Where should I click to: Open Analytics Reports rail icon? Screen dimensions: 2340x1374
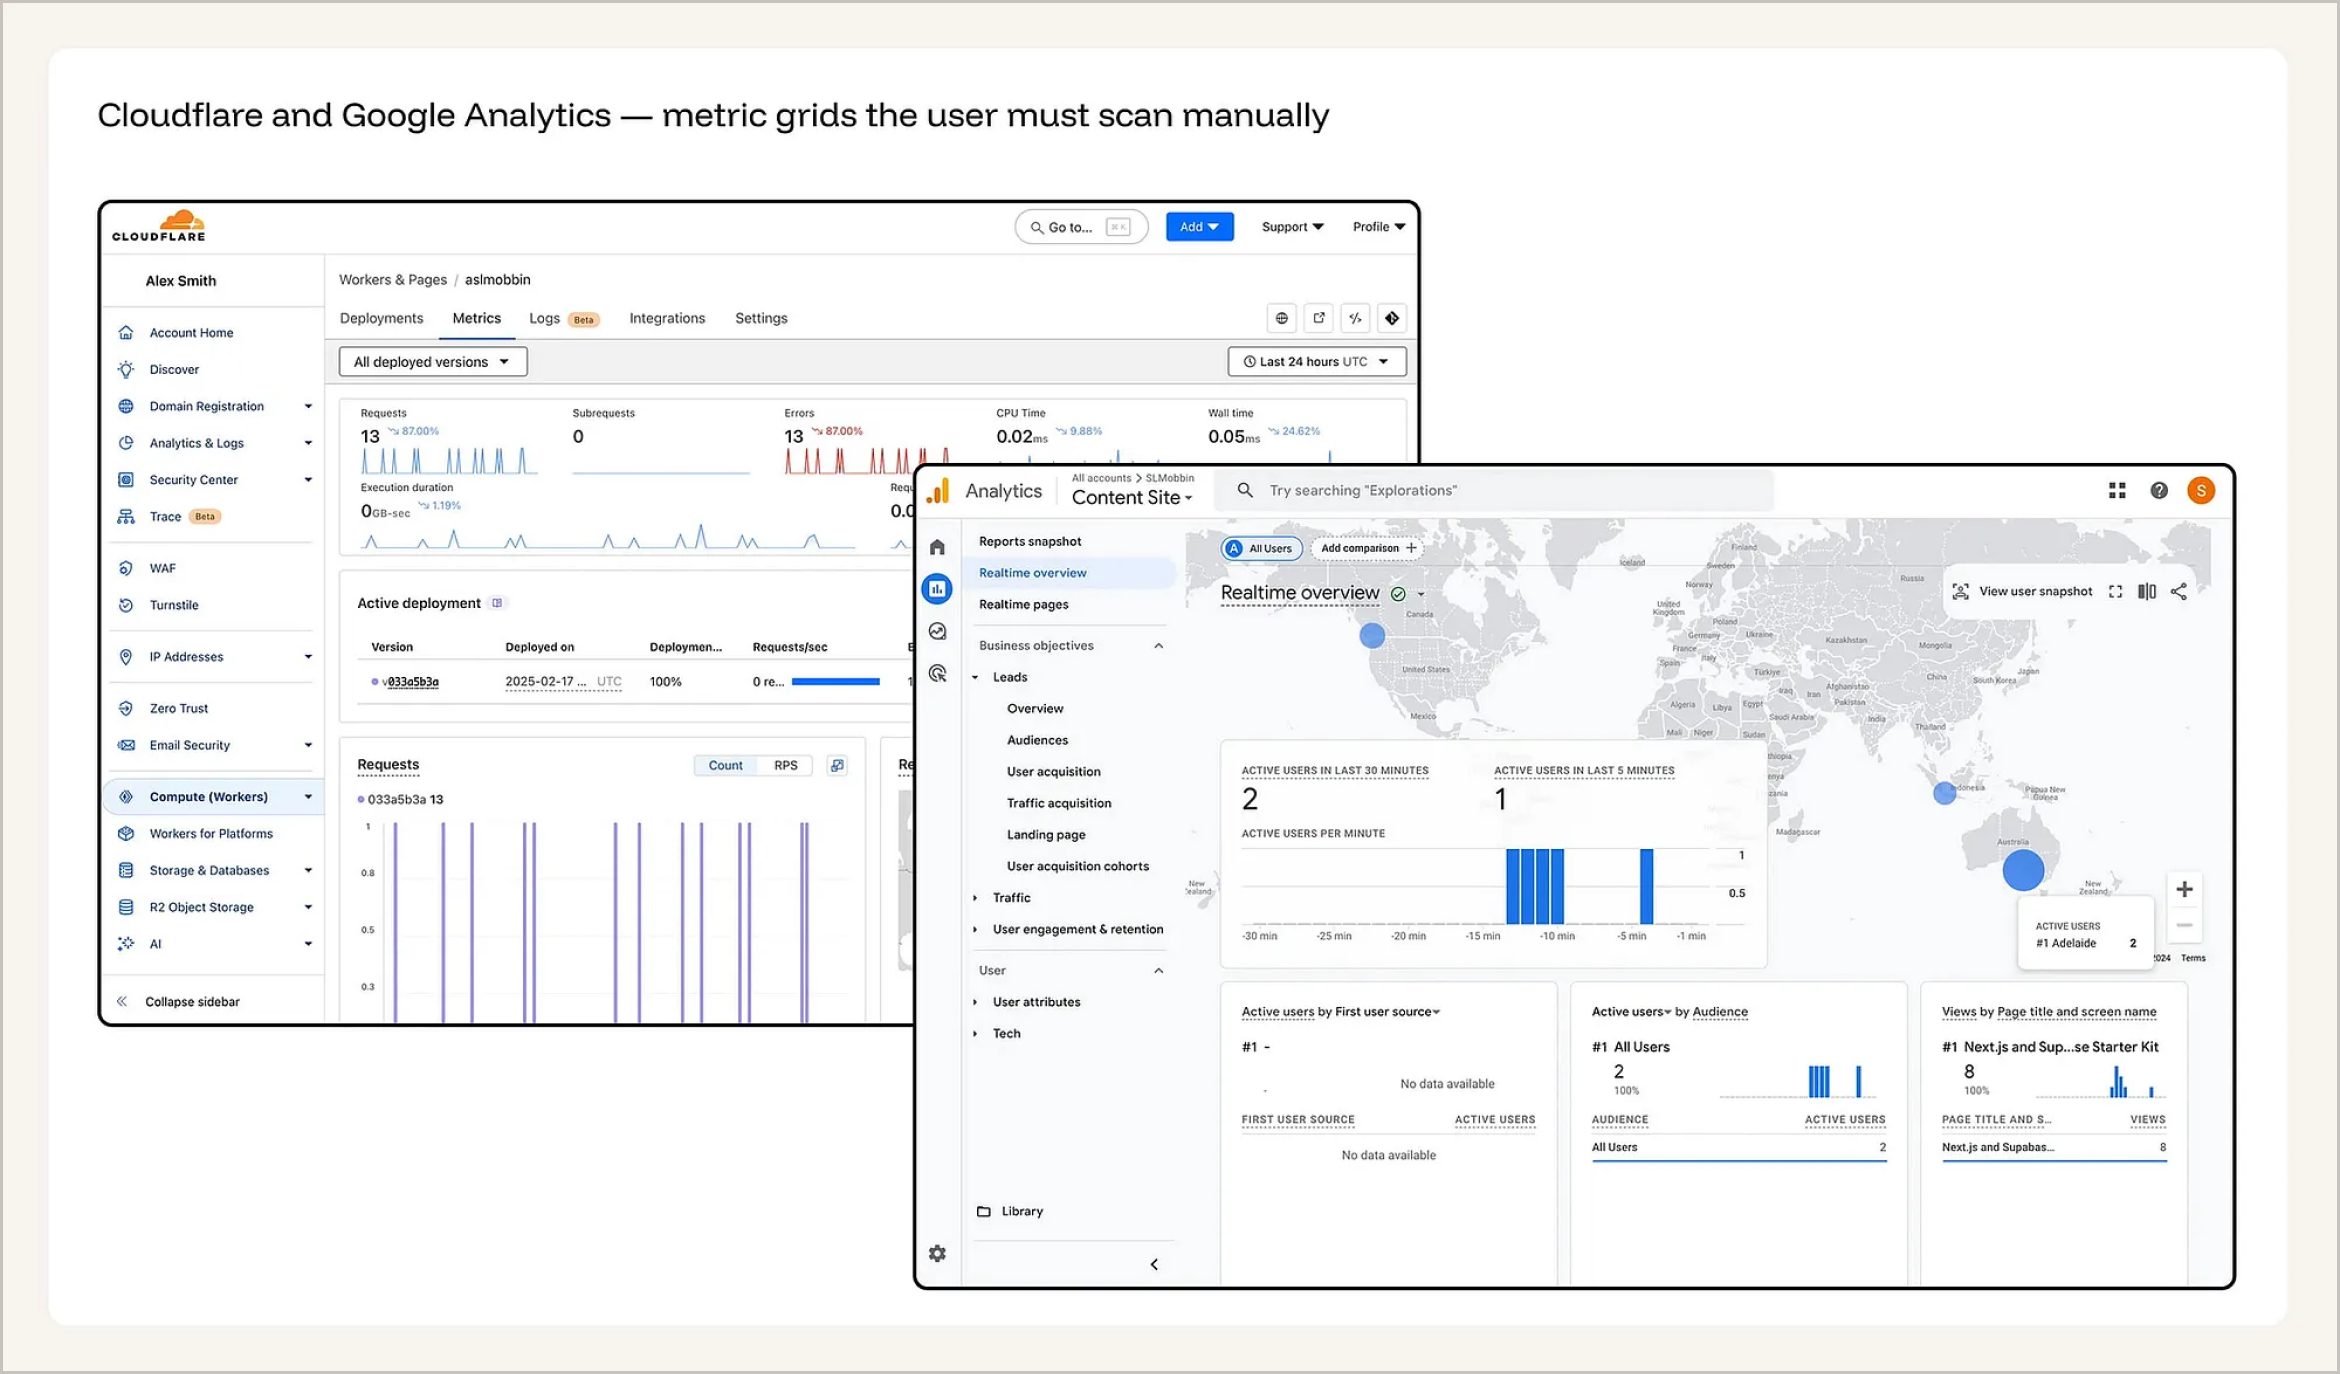point(937,589)
